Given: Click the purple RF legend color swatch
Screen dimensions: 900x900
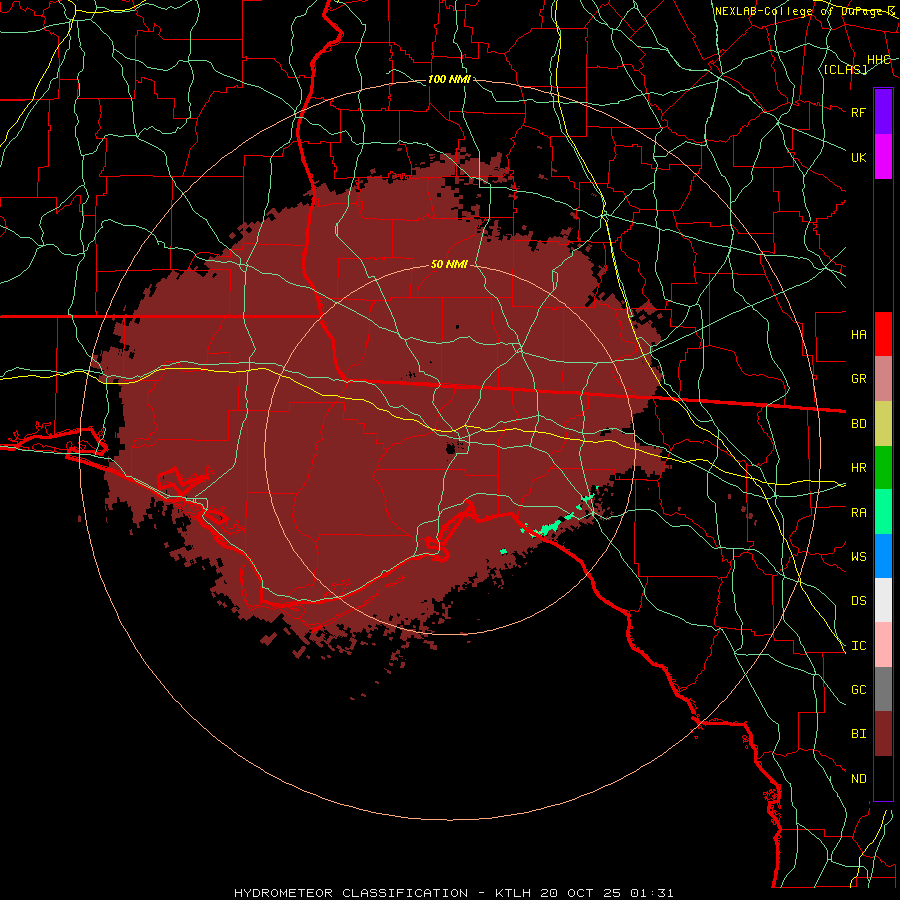Looking at the screenshot, I should (x=883, y=112).
